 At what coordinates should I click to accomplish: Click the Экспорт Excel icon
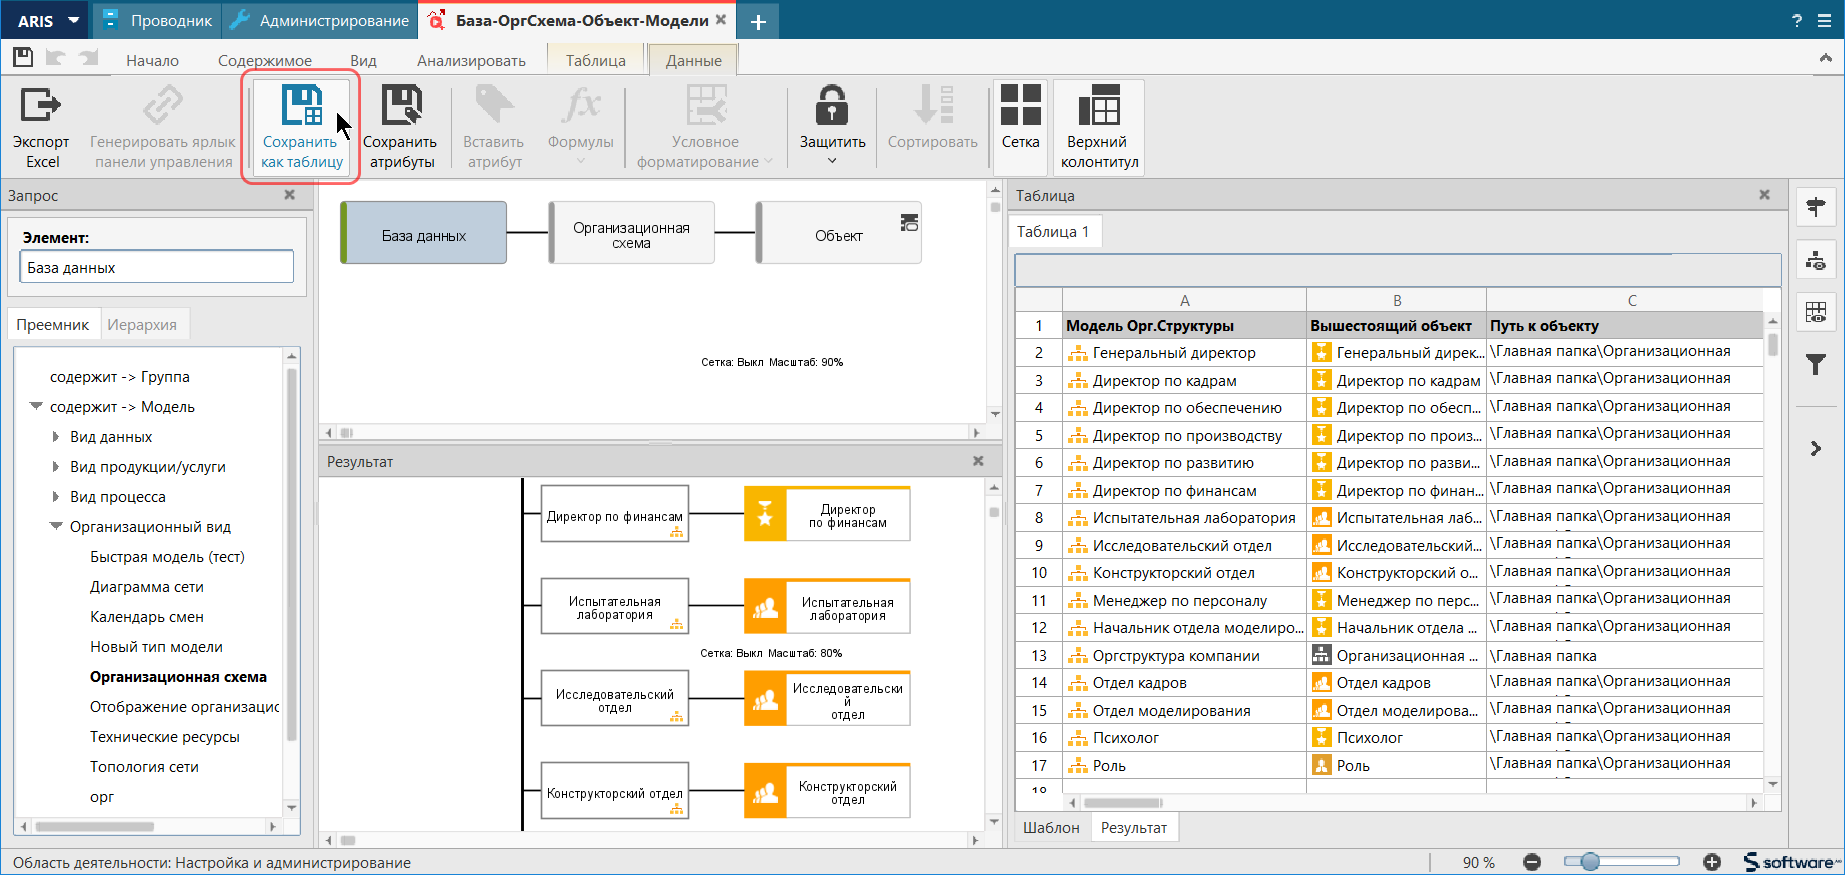[x=41, y=104]
